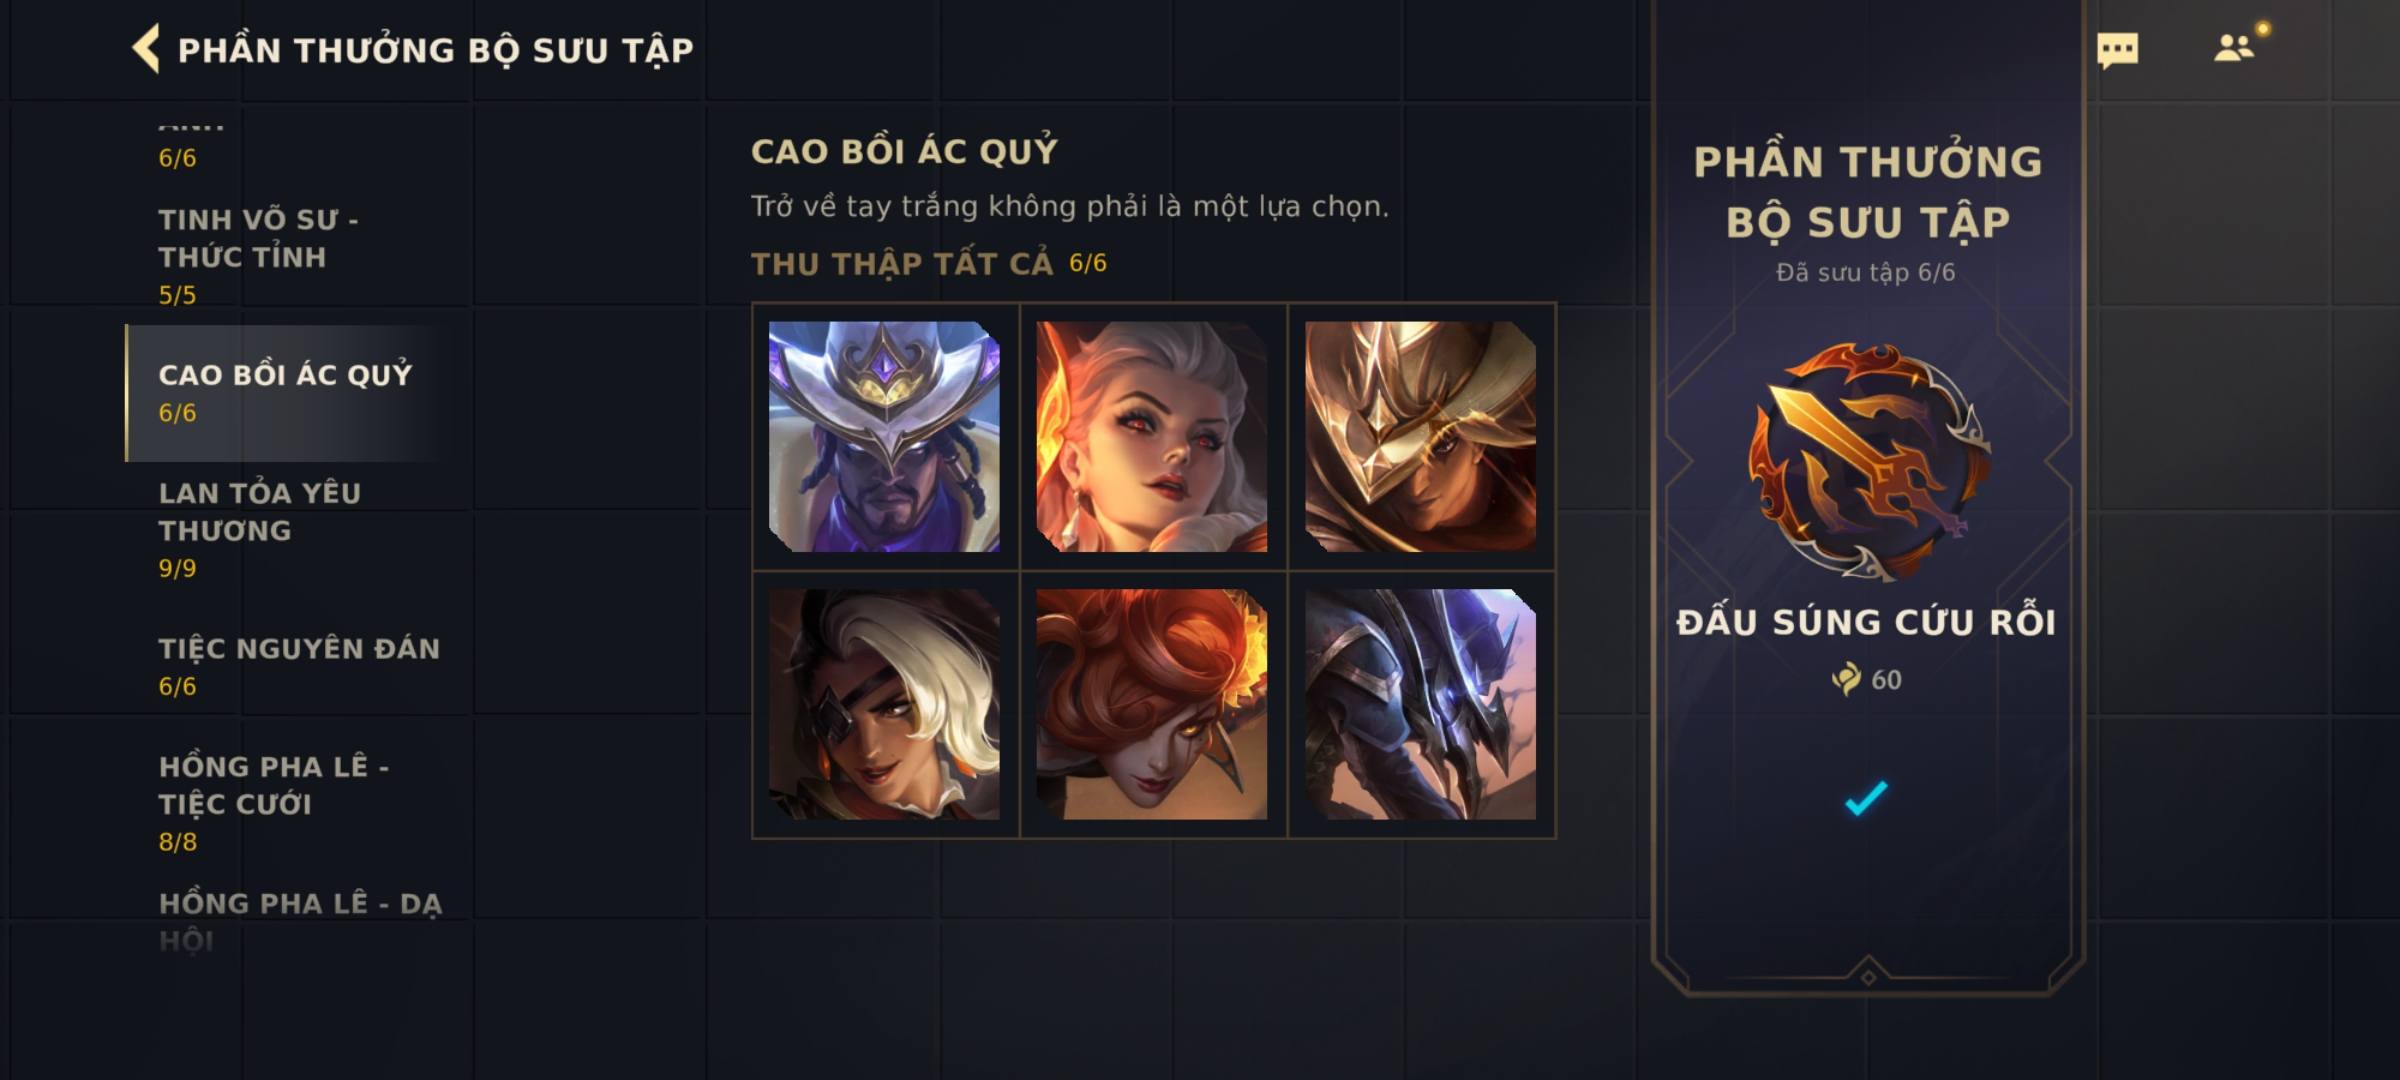Select the dark armored beast portrait

1420,704
